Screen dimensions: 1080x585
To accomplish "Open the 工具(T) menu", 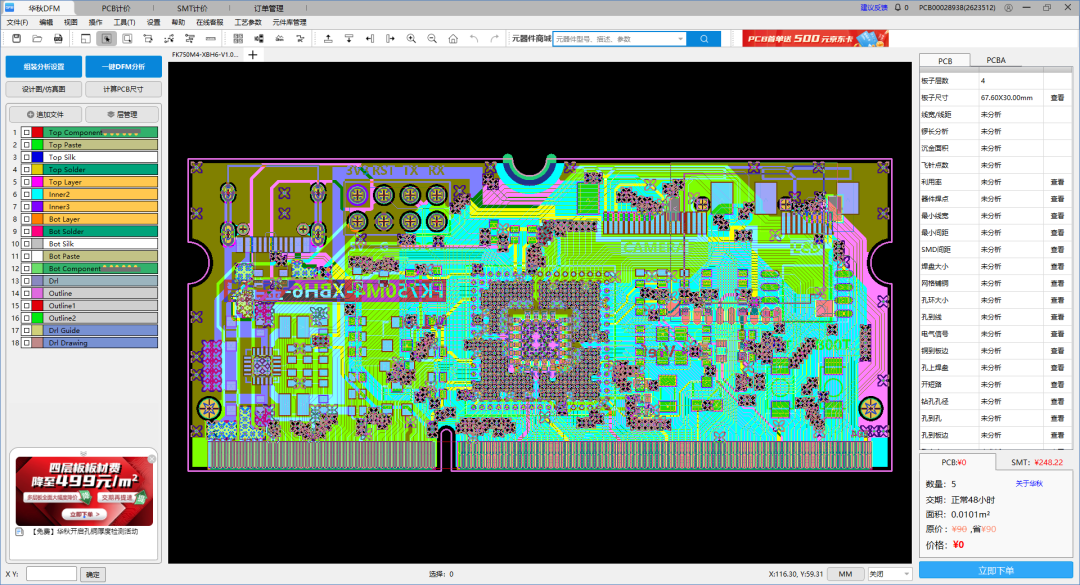I will pyautogui.click(x=124, y=22).
